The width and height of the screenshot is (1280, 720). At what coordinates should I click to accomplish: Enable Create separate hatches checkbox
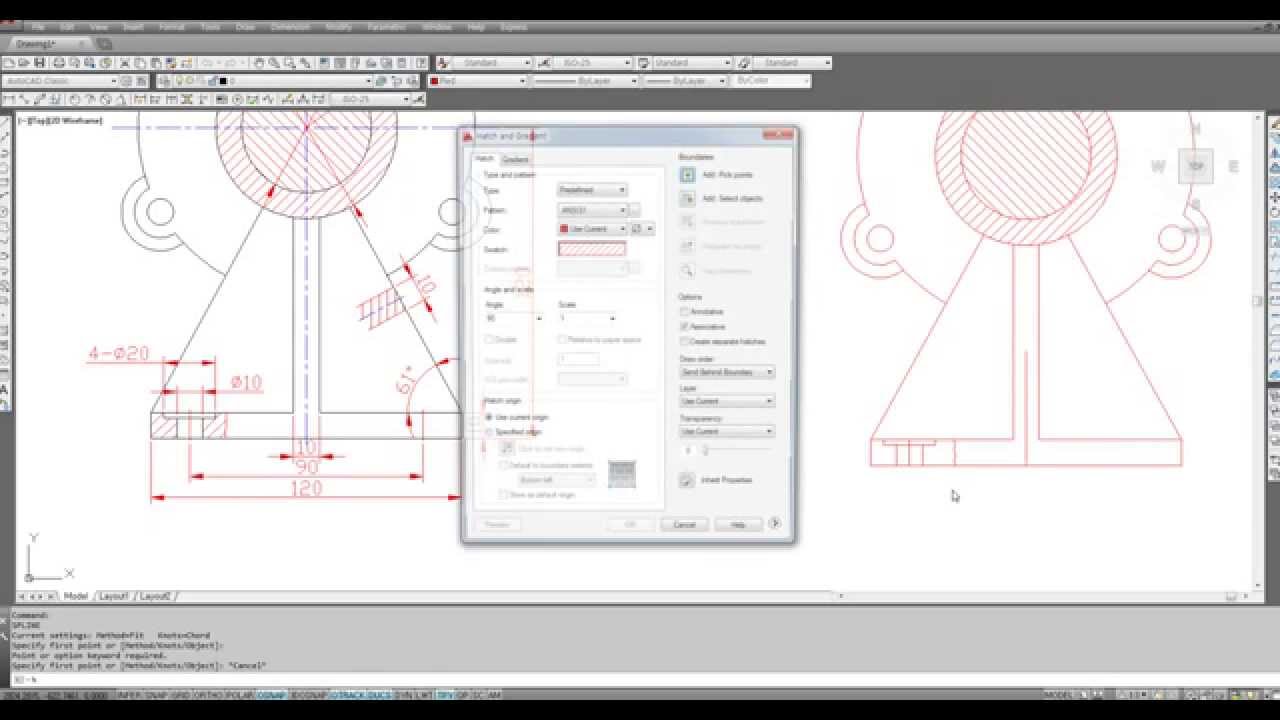(x=685, y=342)
